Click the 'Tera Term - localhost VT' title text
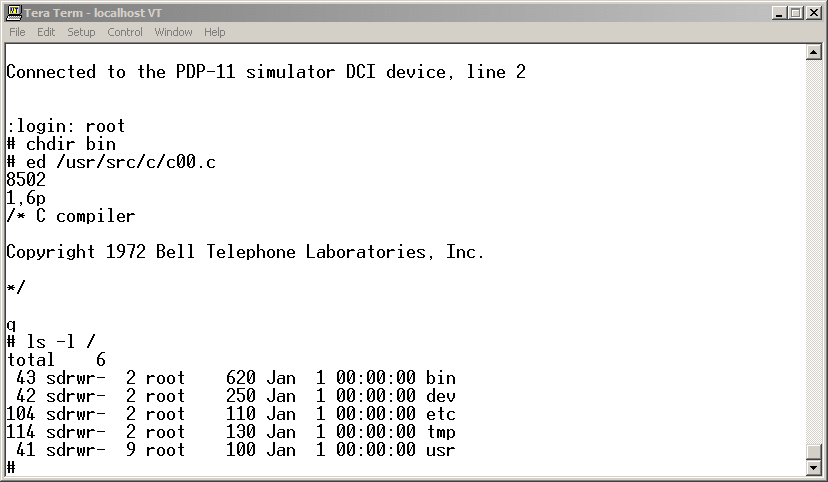Screen dimensions: 828x482 tap(93, 13)
